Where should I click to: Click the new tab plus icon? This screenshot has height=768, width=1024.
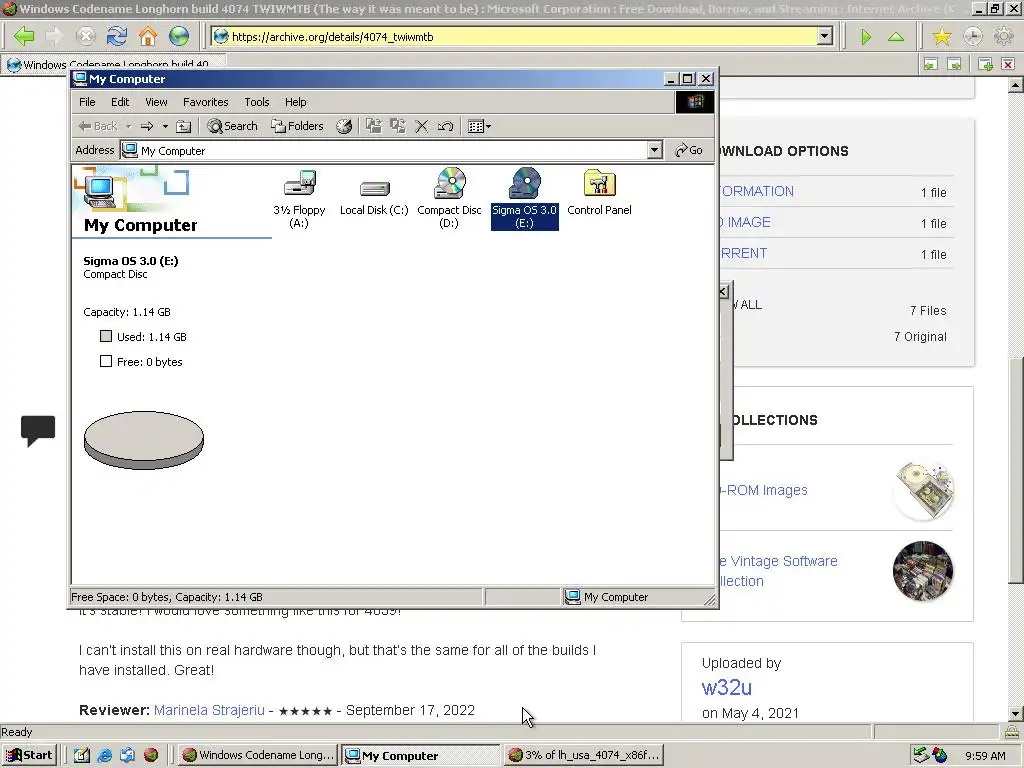coord(985,64)
